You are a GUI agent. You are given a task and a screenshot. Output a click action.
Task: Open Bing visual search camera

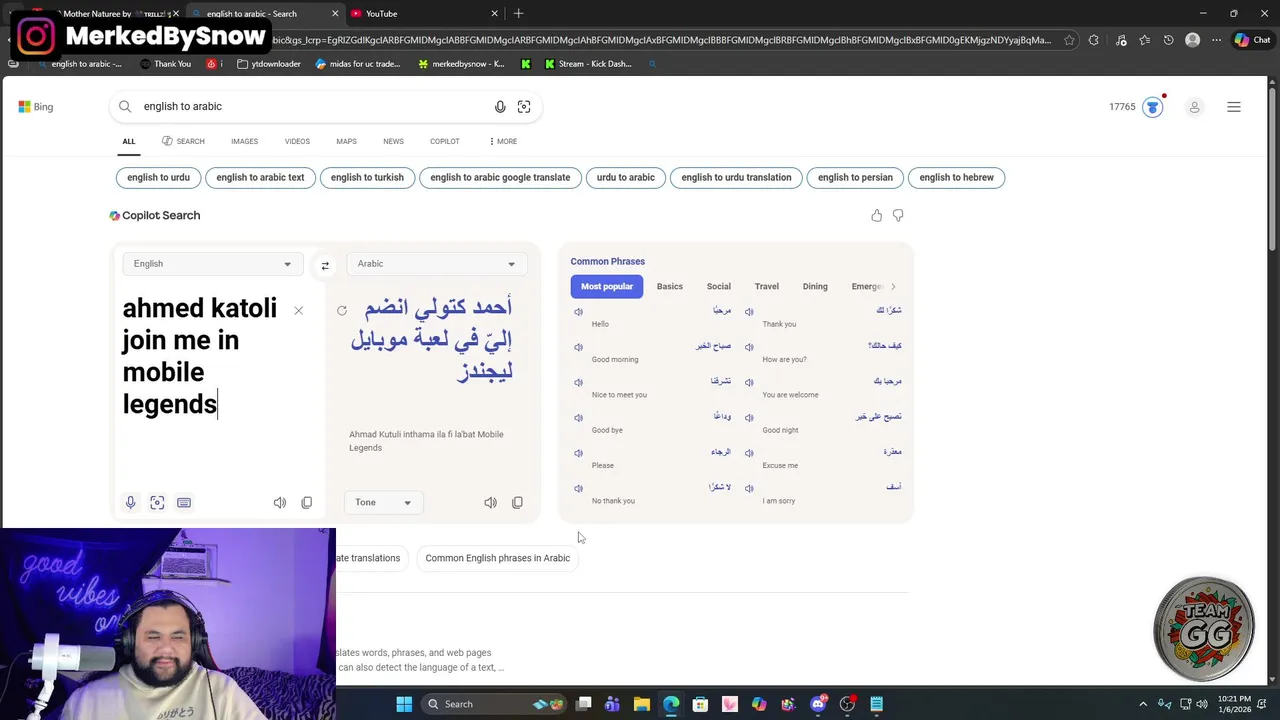(x=524, y=106)
